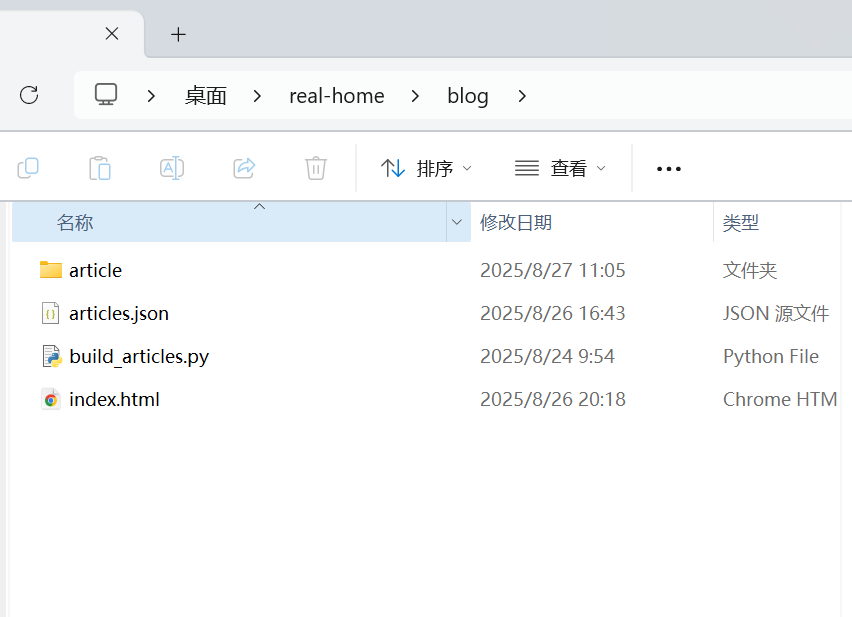Open the 查看 view dropdown

point(560,168)
